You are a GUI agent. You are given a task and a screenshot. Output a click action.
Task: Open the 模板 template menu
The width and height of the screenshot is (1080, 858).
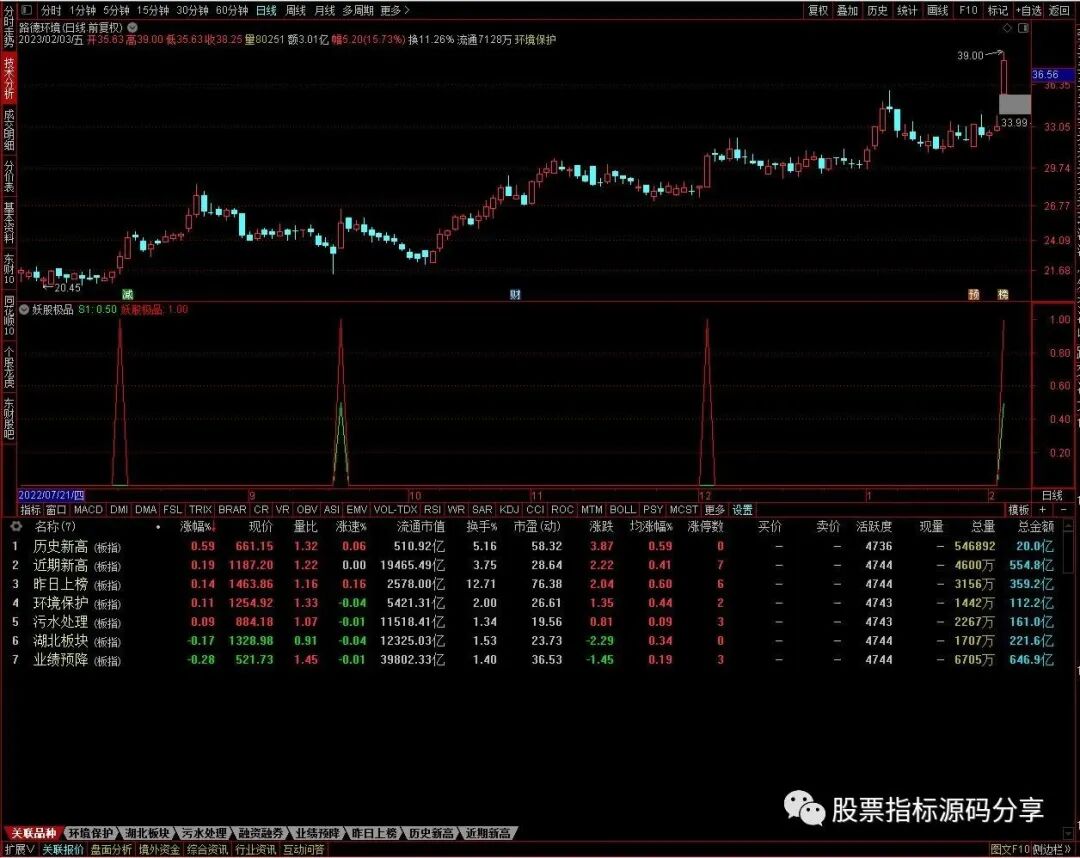(x=1019, y=510)
